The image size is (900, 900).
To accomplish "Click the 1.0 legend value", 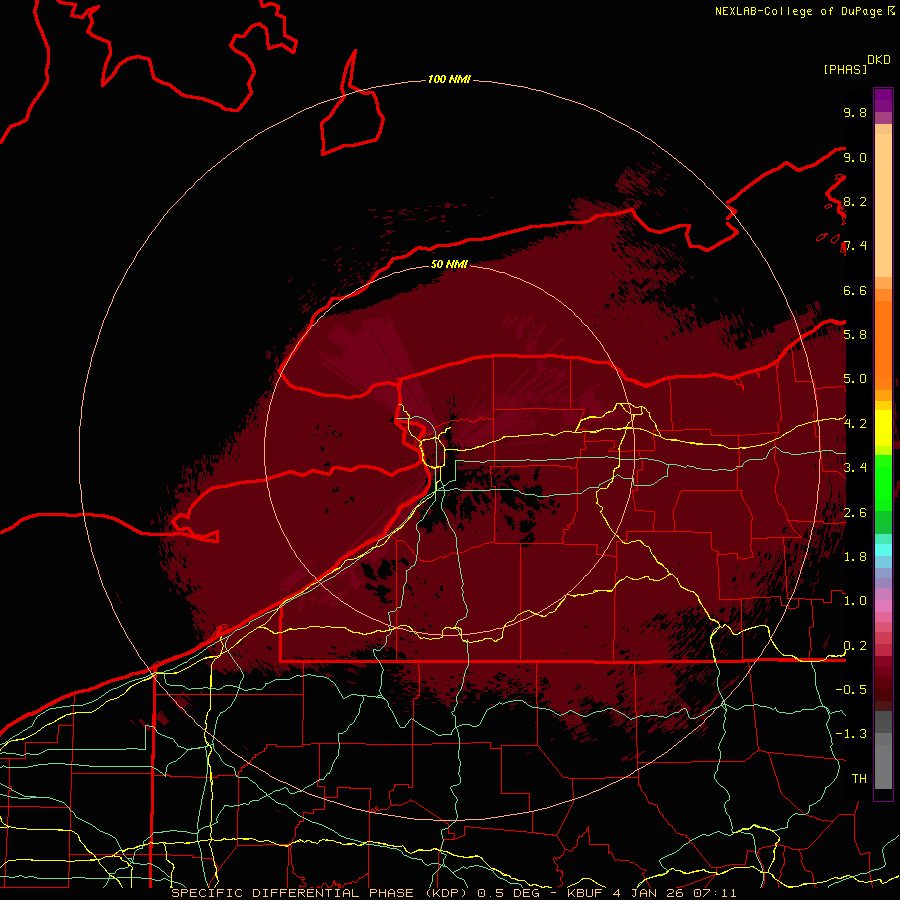I will coord(855,601).
